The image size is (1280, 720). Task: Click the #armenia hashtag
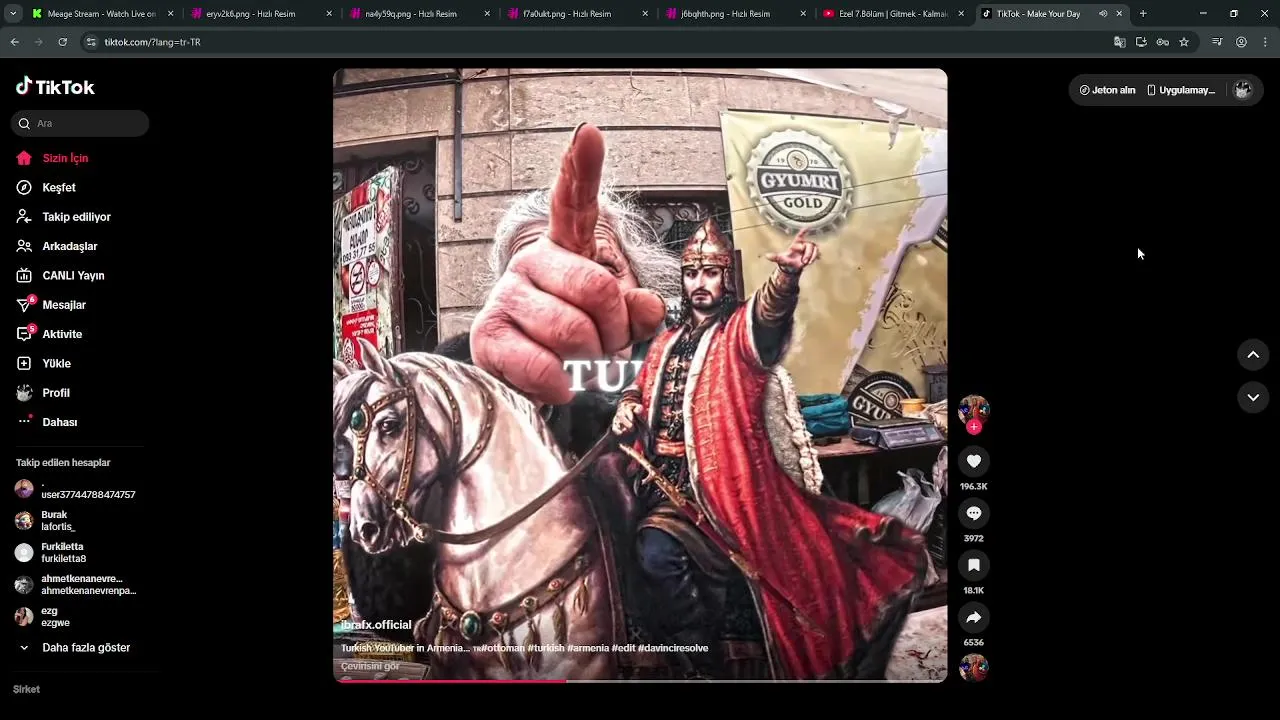tap(588, 648)
